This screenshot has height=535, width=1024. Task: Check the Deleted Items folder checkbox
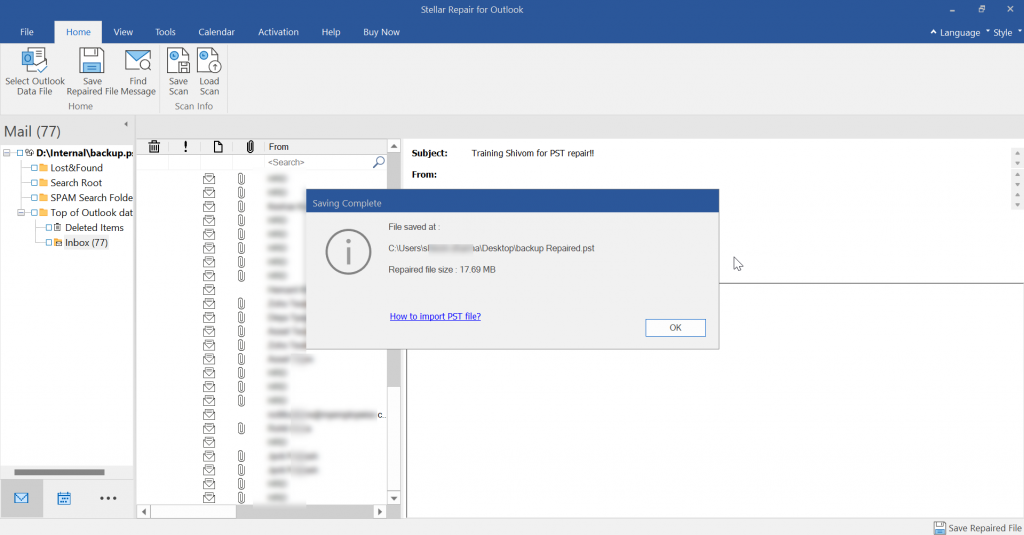pos(47,228)
